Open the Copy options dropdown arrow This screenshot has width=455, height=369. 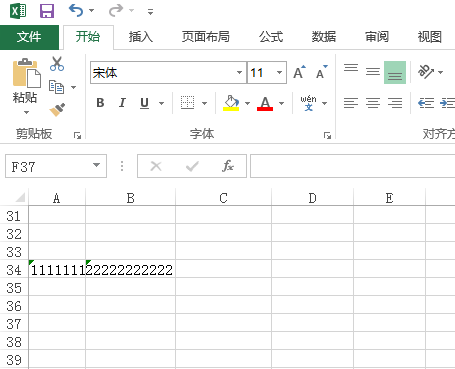[73, 87]
